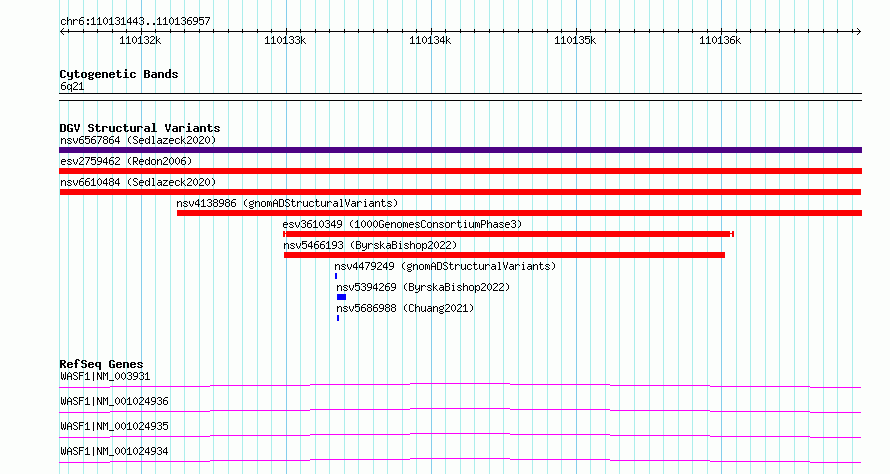890x474 pixels.
Task: Click the magenta WASF1 NM_001024935 transcript line
Action: pyautogui.click(x=460, y=435)
